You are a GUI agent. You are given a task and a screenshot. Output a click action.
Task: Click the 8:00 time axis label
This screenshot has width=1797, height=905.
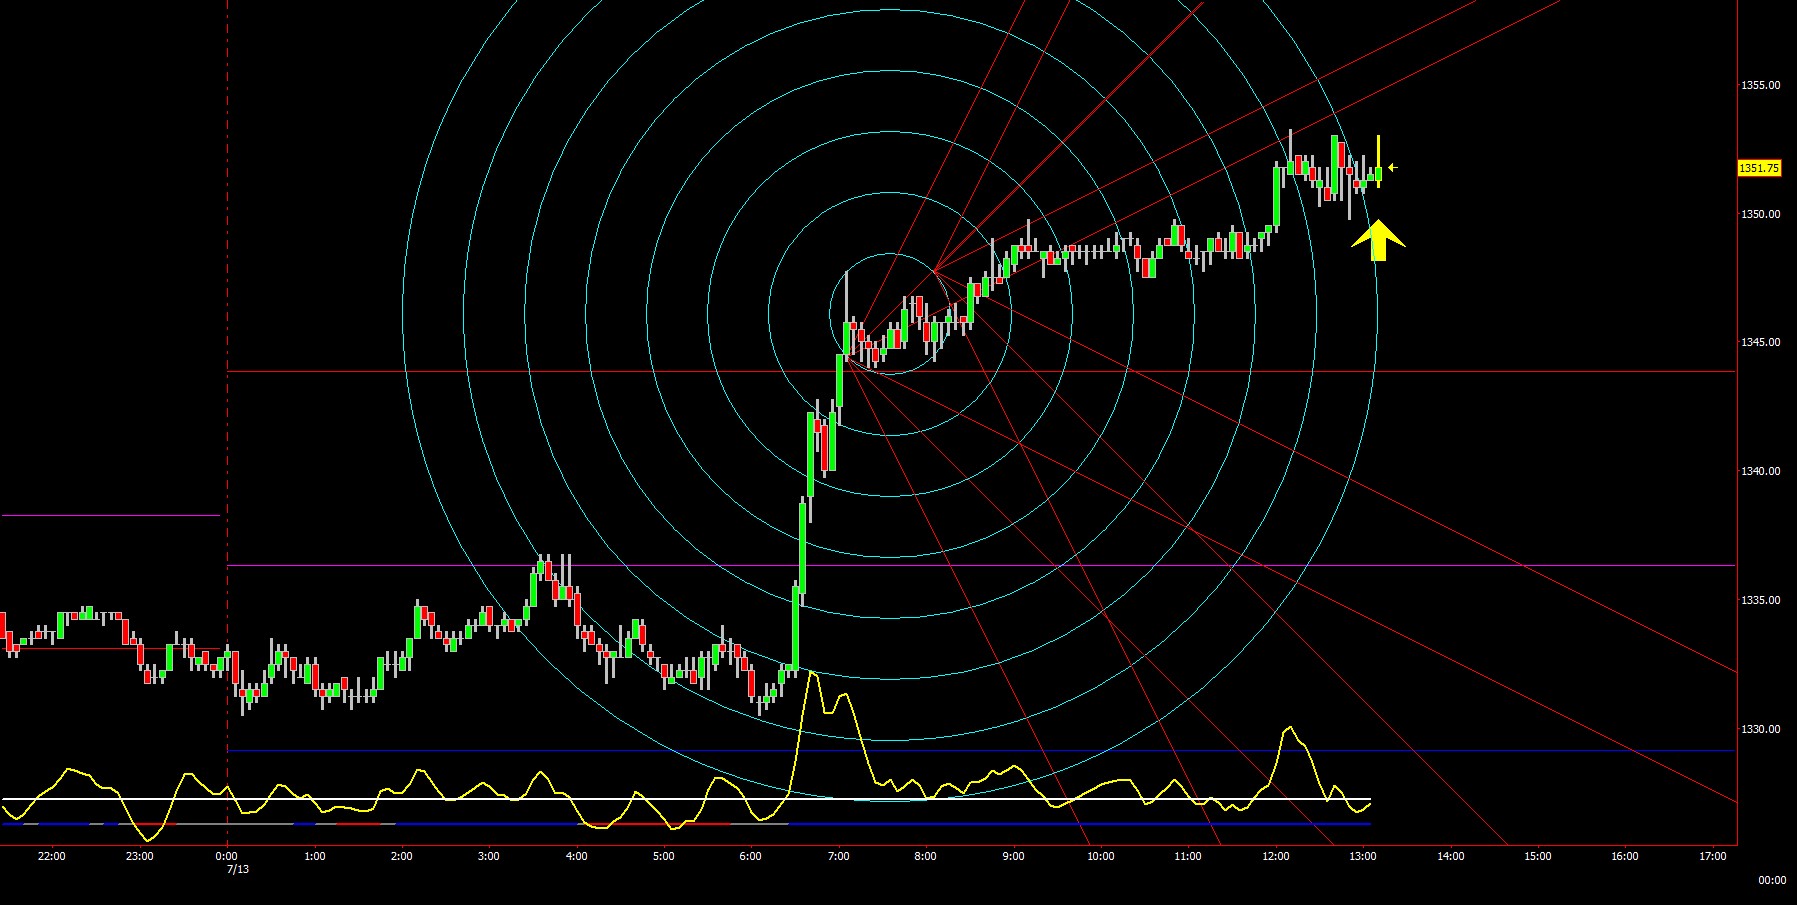925,856
